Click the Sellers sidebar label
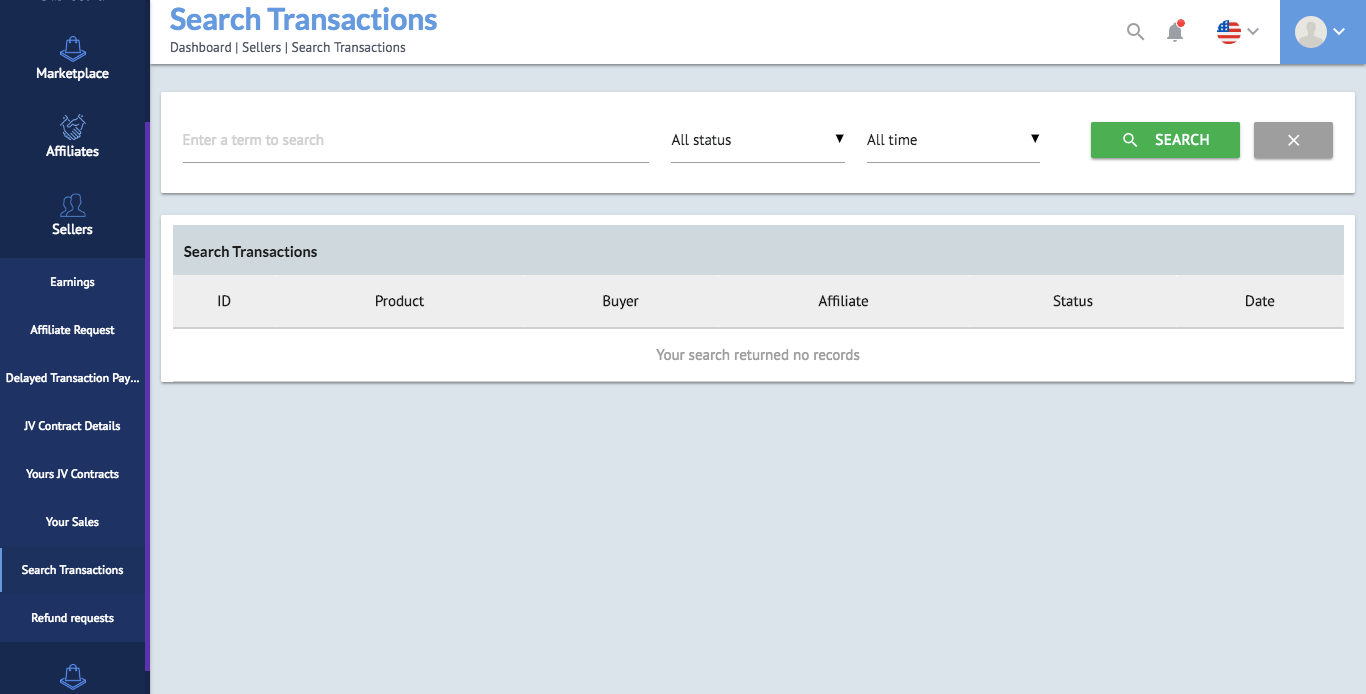 (x=72, y=229)
